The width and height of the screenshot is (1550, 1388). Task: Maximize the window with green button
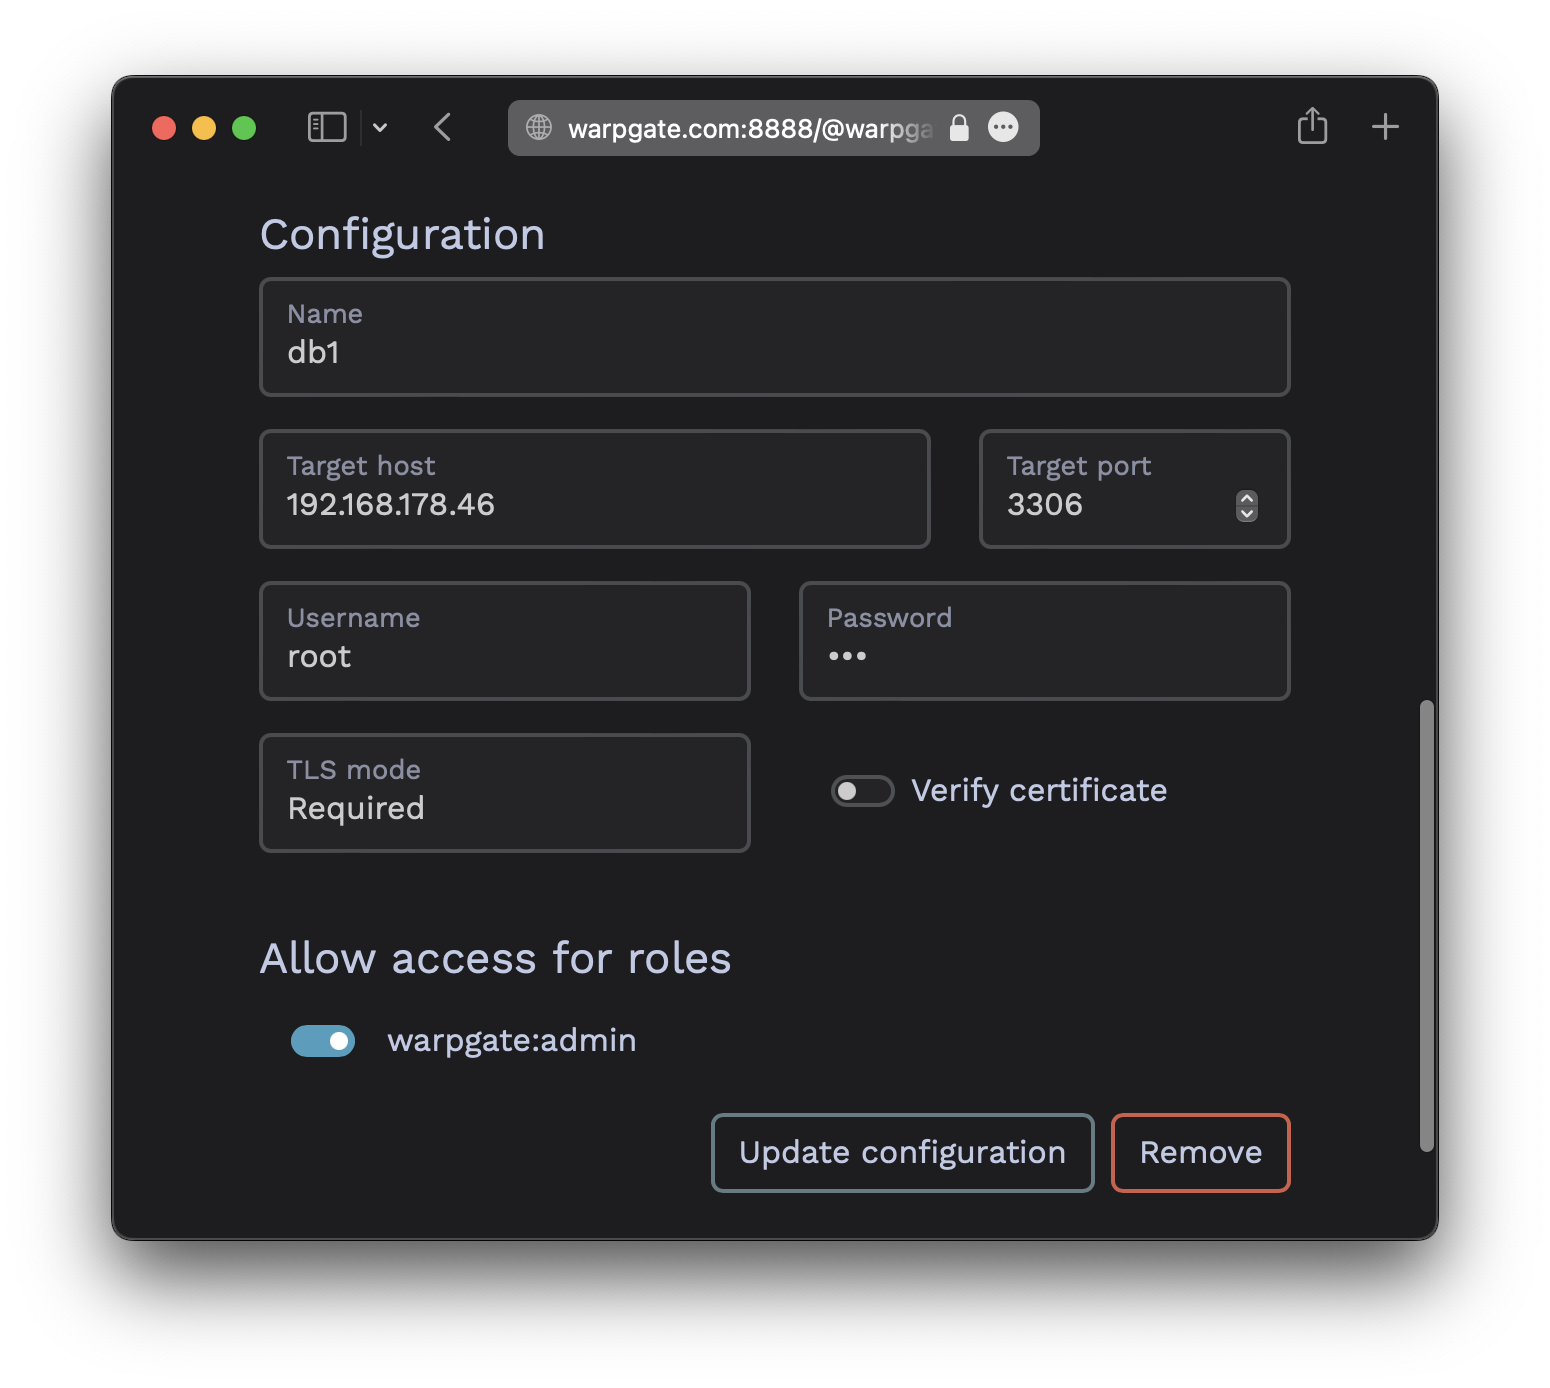244,128
